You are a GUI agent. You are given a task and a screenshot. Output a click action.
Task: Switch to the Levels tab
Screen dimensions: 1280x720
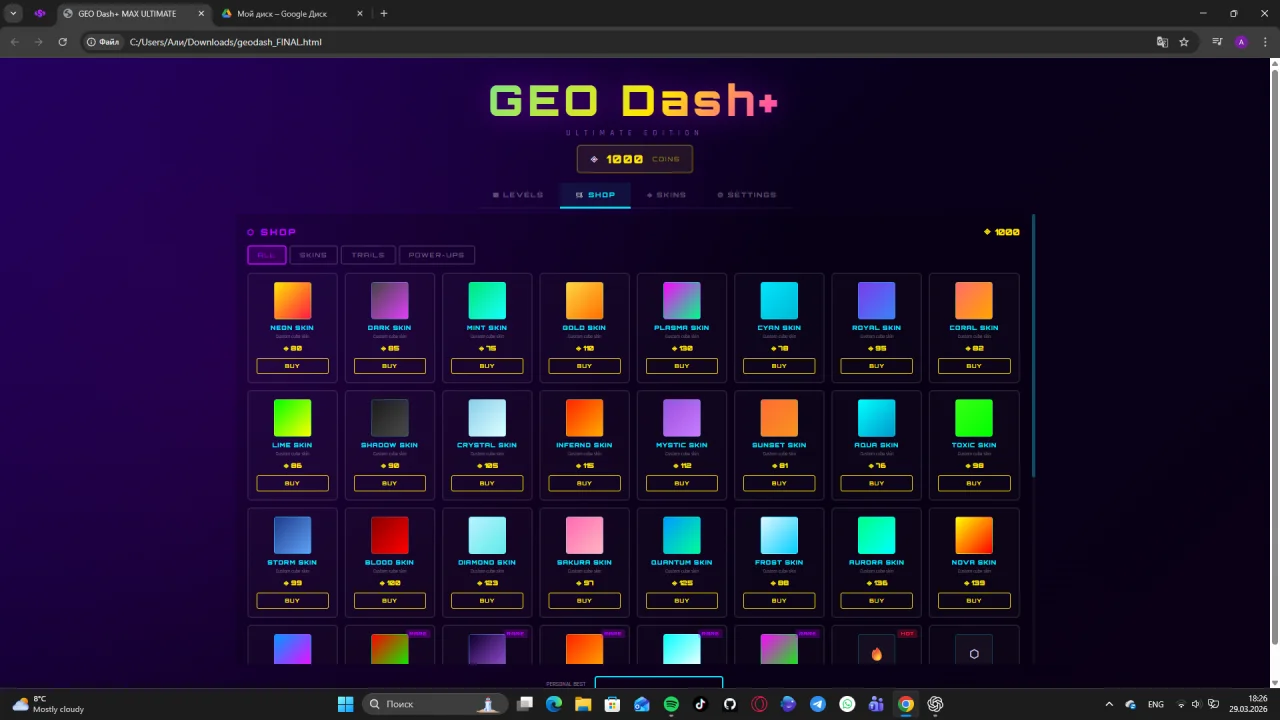(518, 195)
